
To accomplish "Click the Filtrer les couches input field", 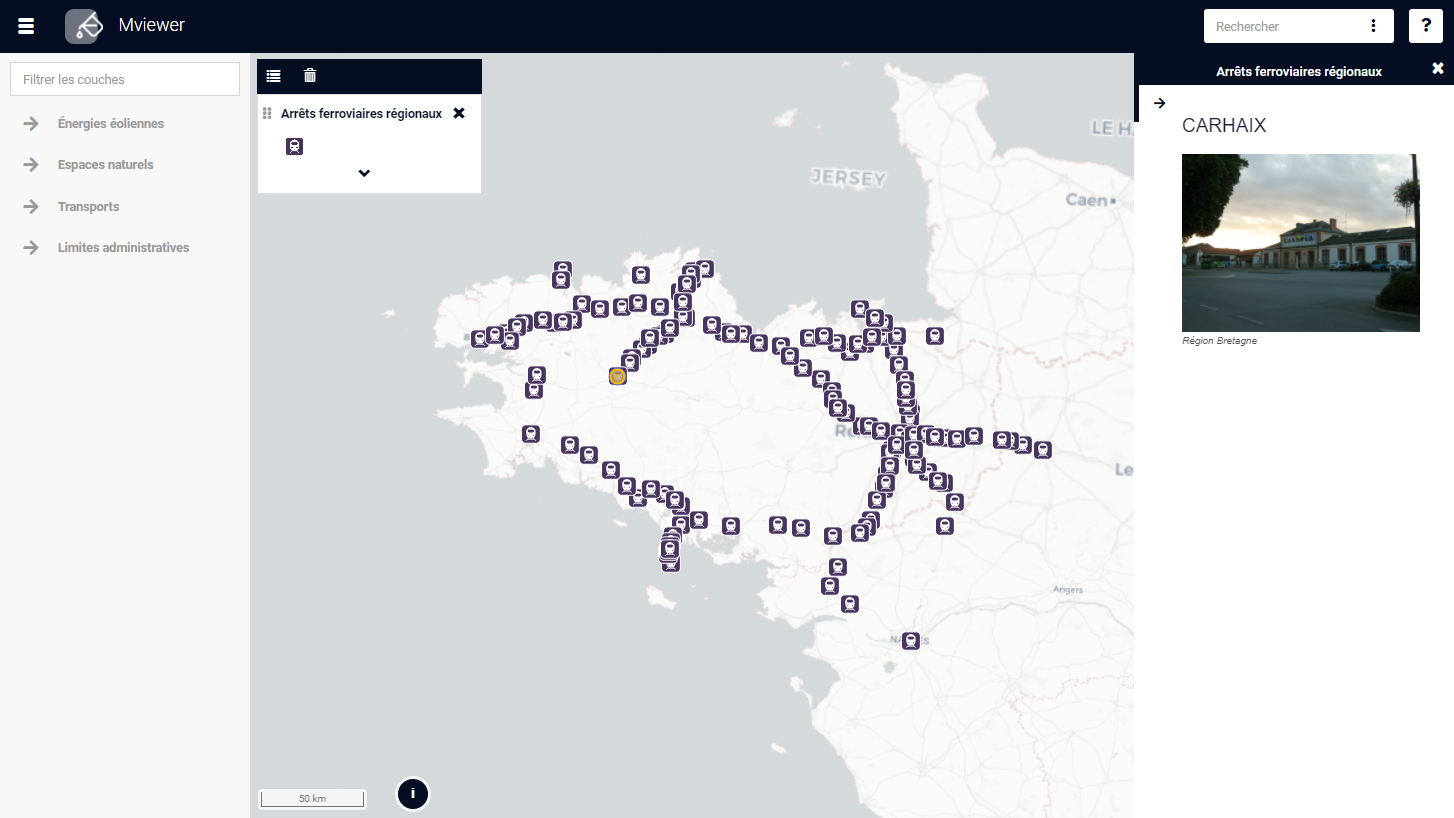I will 125,79.
